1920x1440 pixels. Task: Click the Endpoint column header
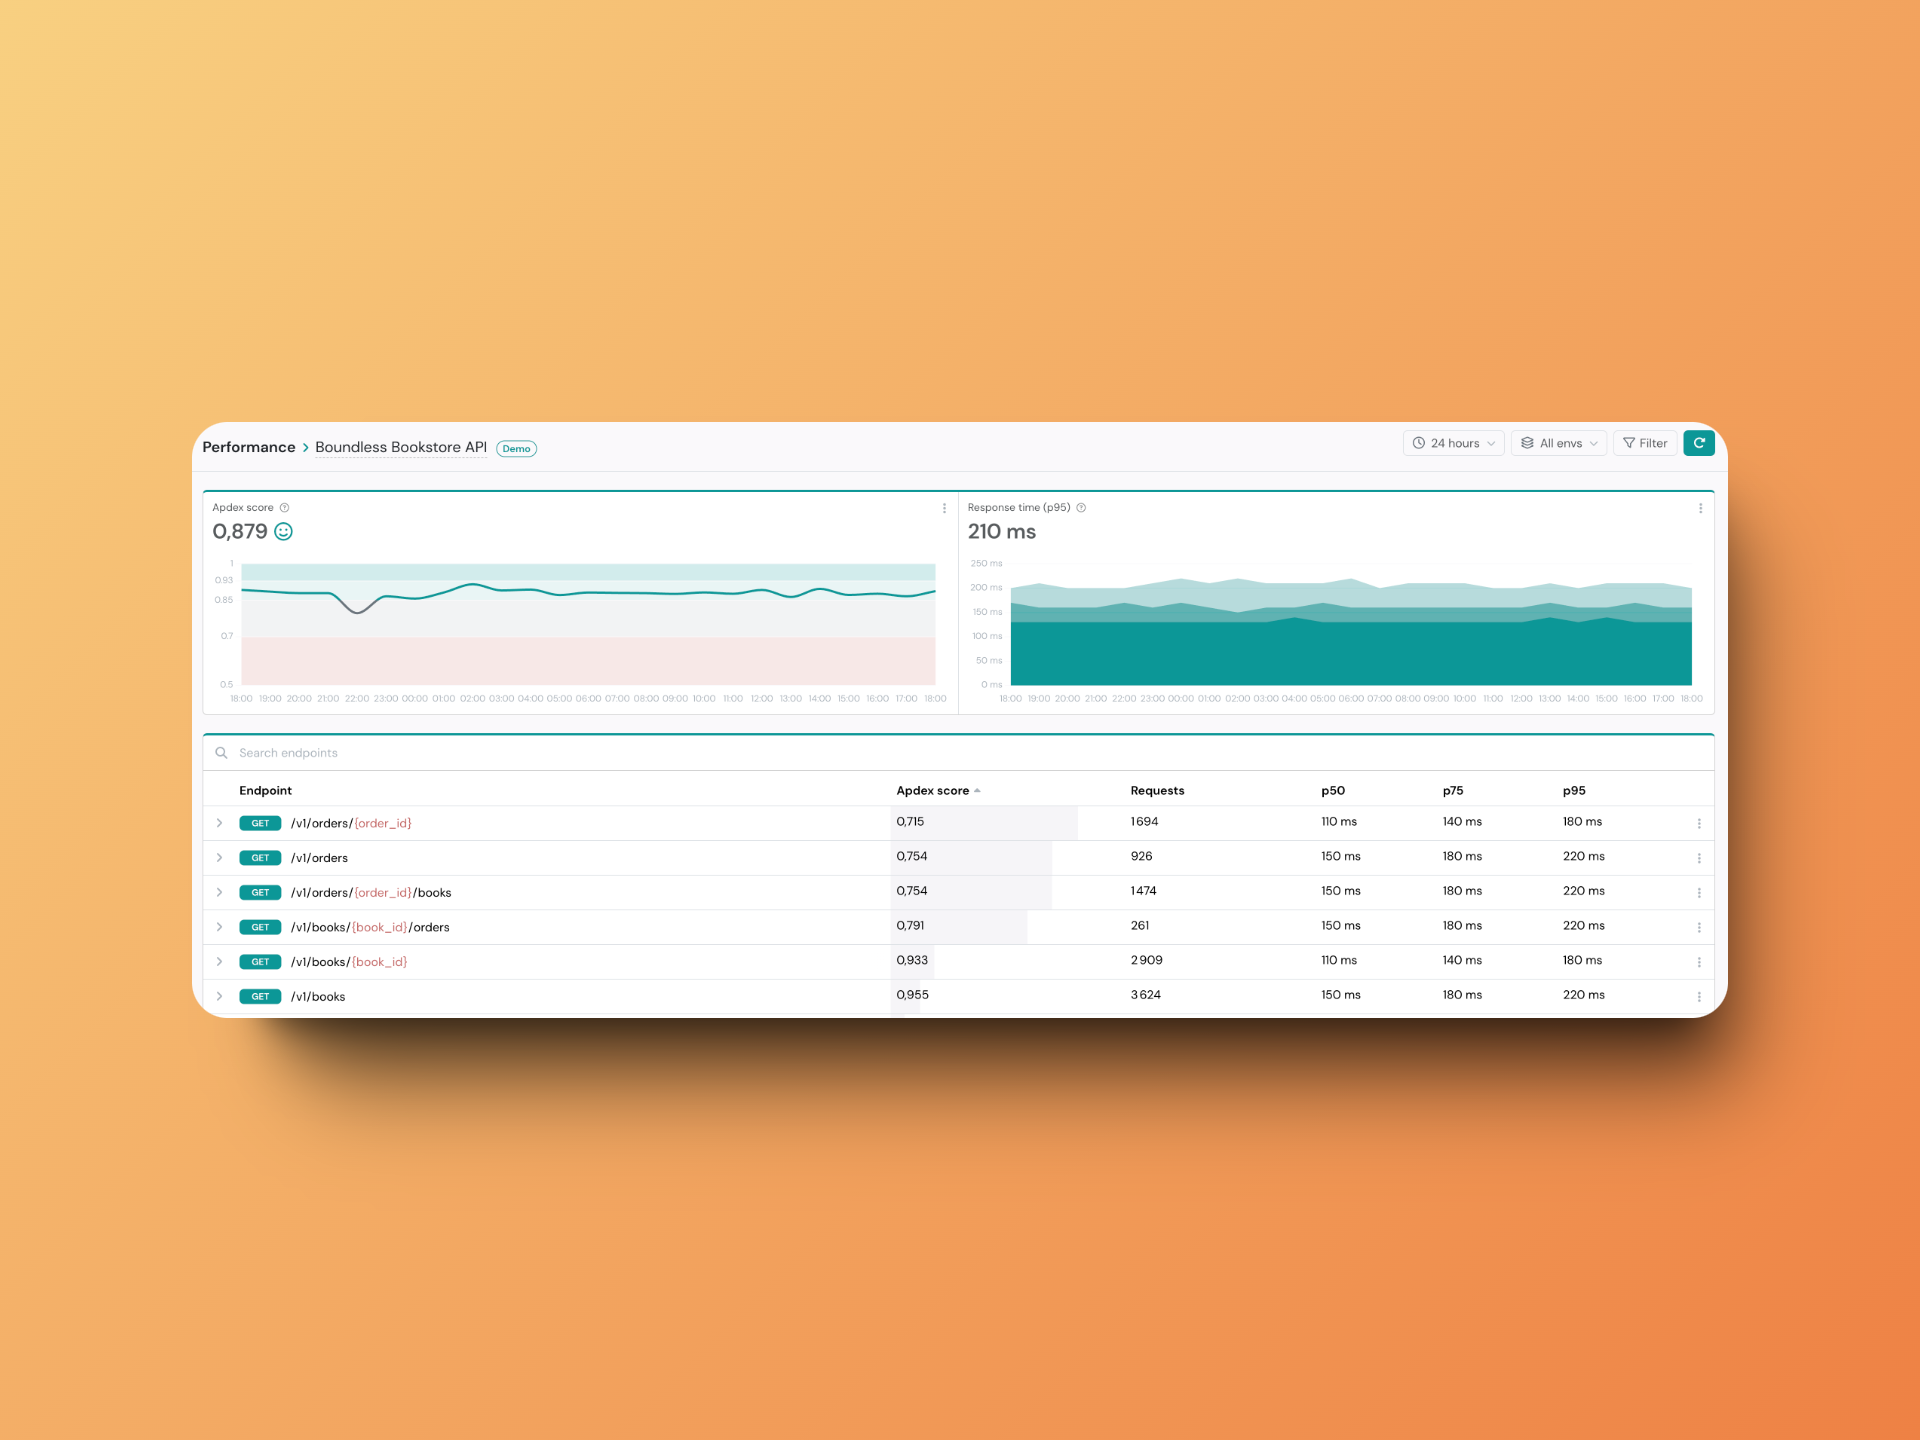265,791
